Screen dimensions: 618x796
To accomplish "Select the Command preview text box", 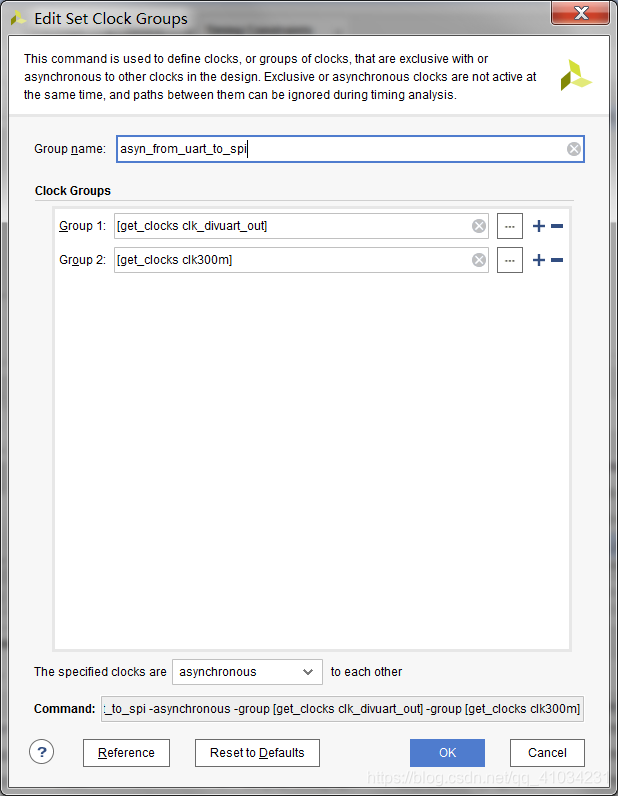I will click(342, 709).
